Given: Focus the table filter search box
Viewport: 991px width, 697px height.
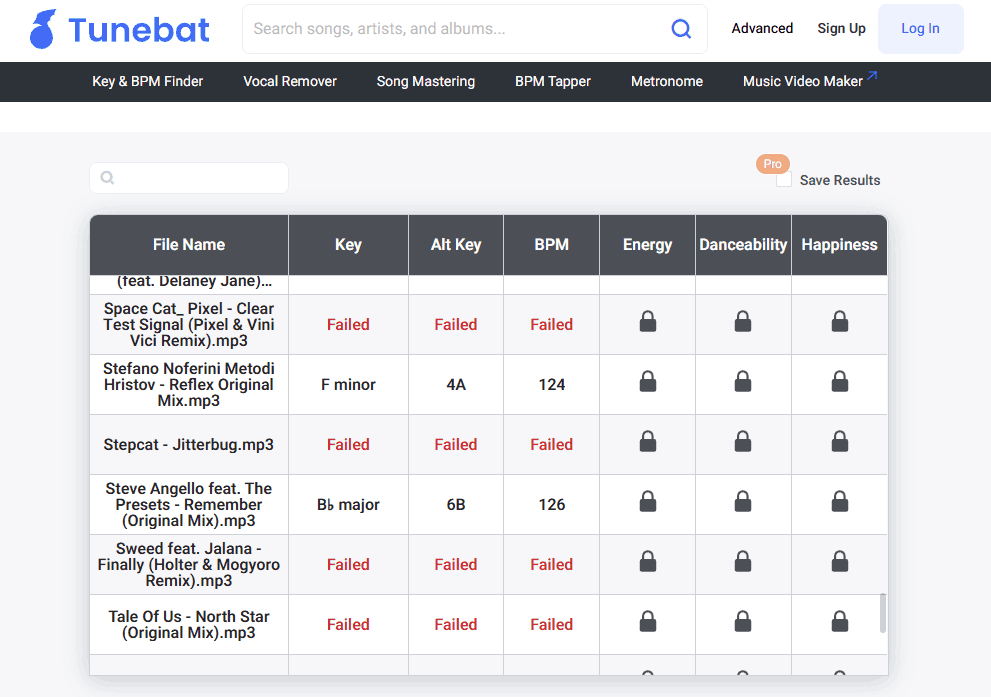Looking at the screenshot, I should coord(189,178).
